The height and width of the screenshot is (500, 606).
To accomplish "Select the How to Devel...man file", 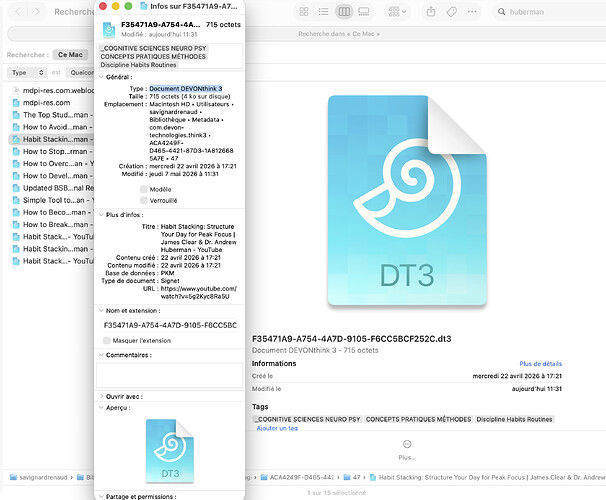I will (x=53, y=176).
